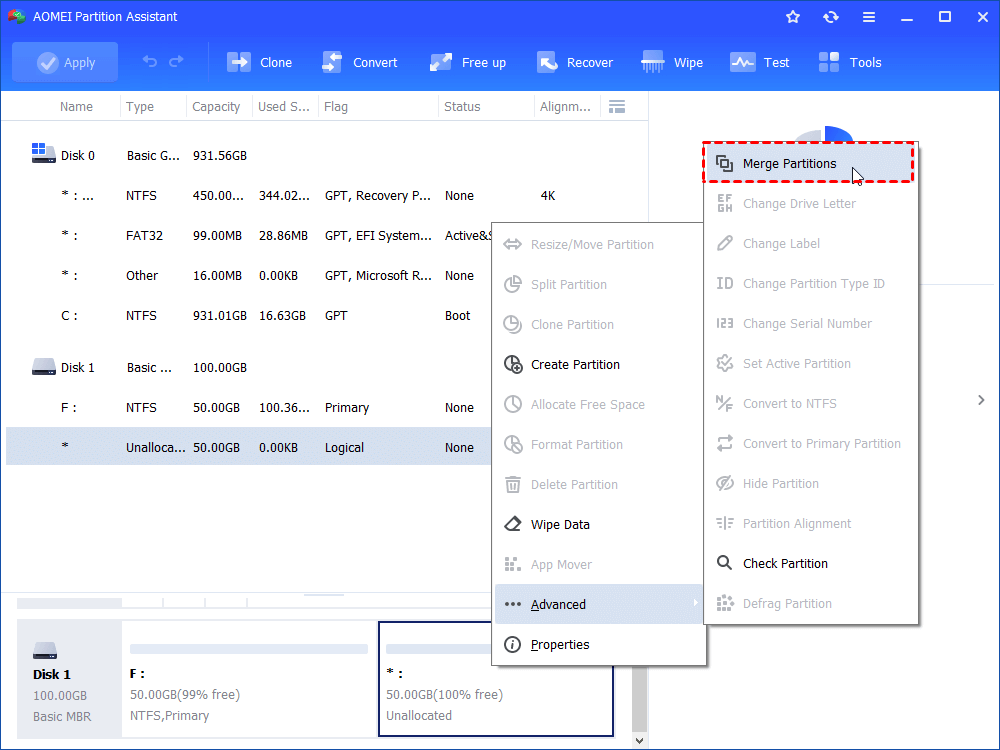Click the undo arrow icon
This screenshot has width=1000, height=750.
[150, 62]
